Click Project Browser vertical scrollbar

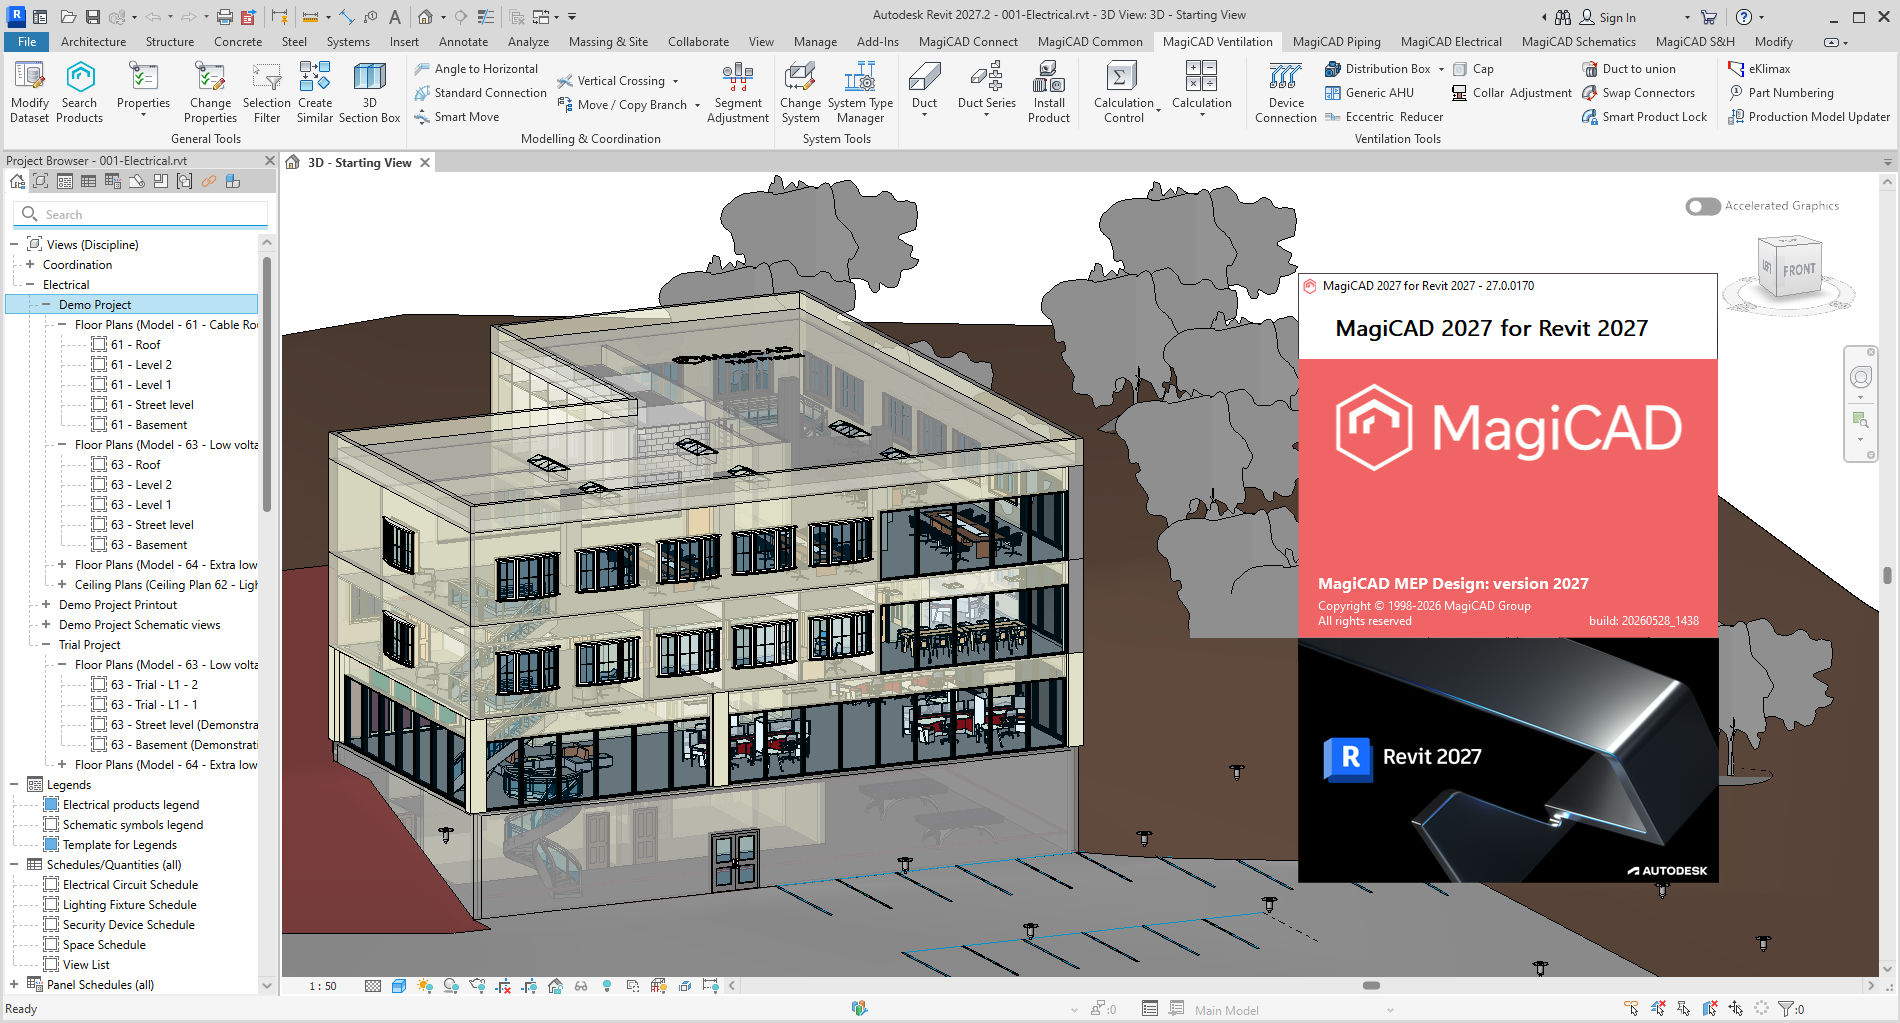[267, 385]
